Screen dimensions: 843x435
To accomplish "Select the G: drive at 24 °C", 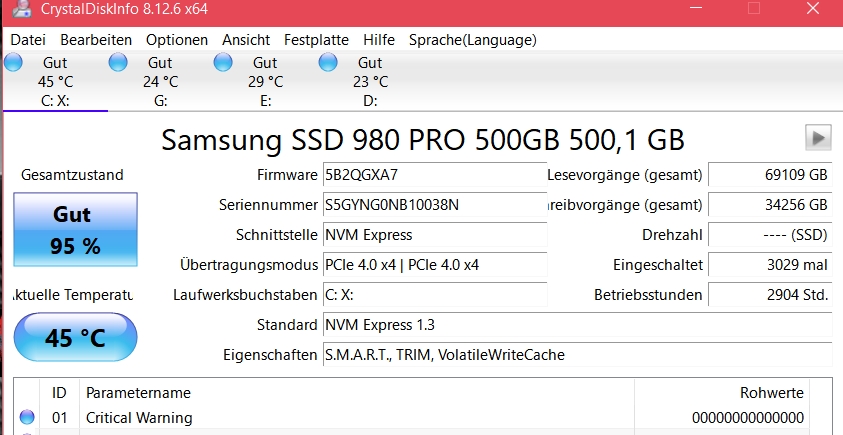I will tap(160, 82).
